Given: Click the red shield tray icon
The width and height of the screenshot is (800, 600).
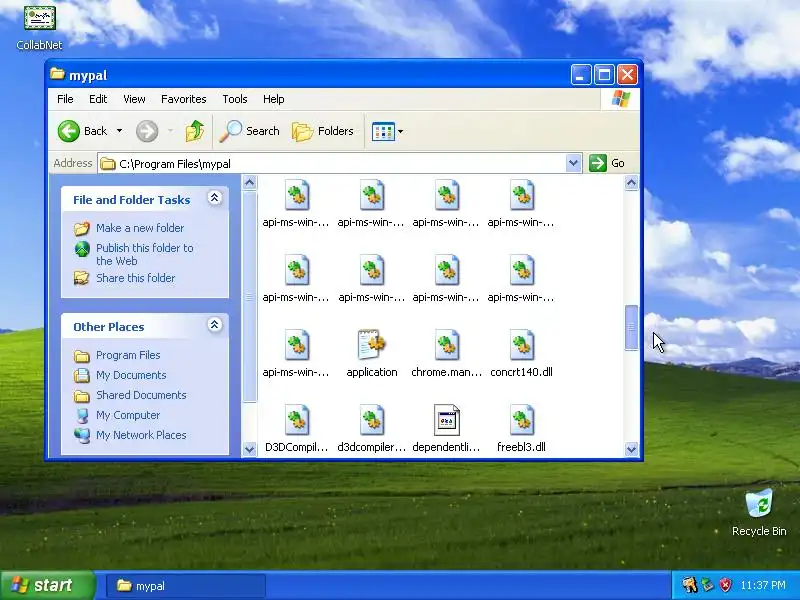Looking at the screenshot, I should pyautogui.click(x=725, y=585).
